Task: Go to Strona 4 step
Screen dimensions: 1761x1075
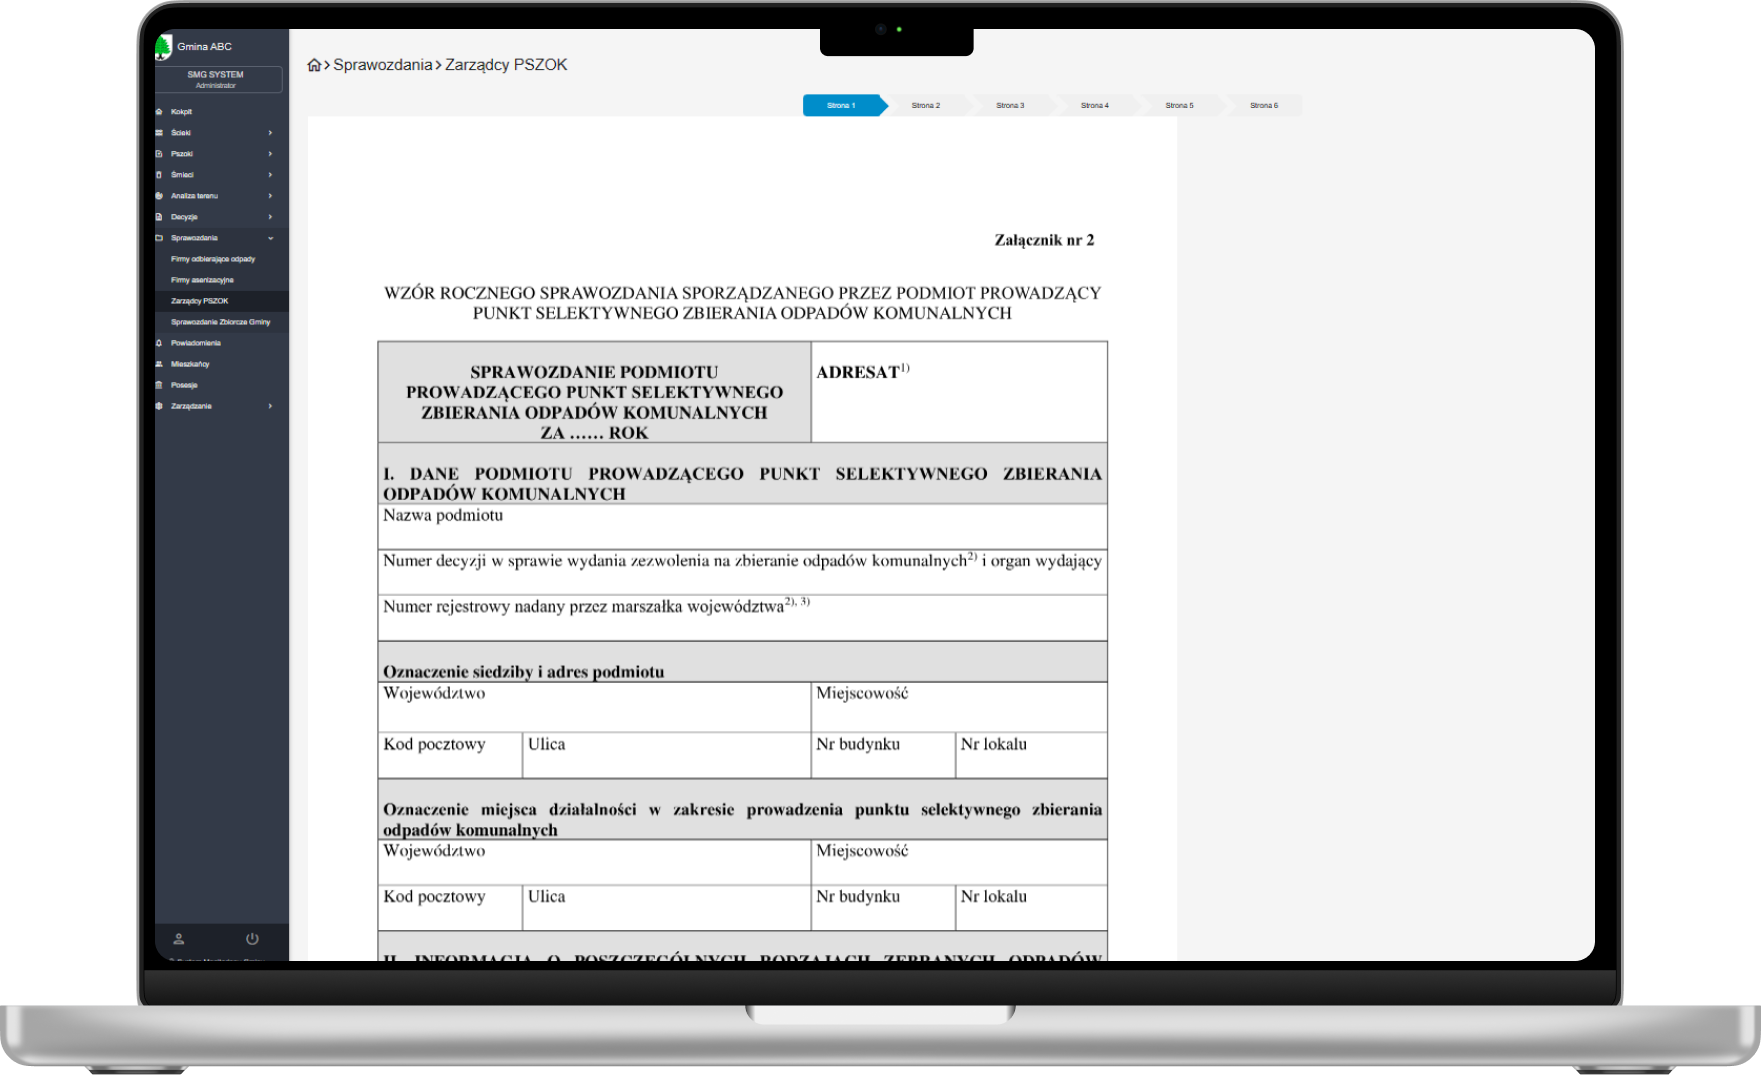Action: 1094,105
